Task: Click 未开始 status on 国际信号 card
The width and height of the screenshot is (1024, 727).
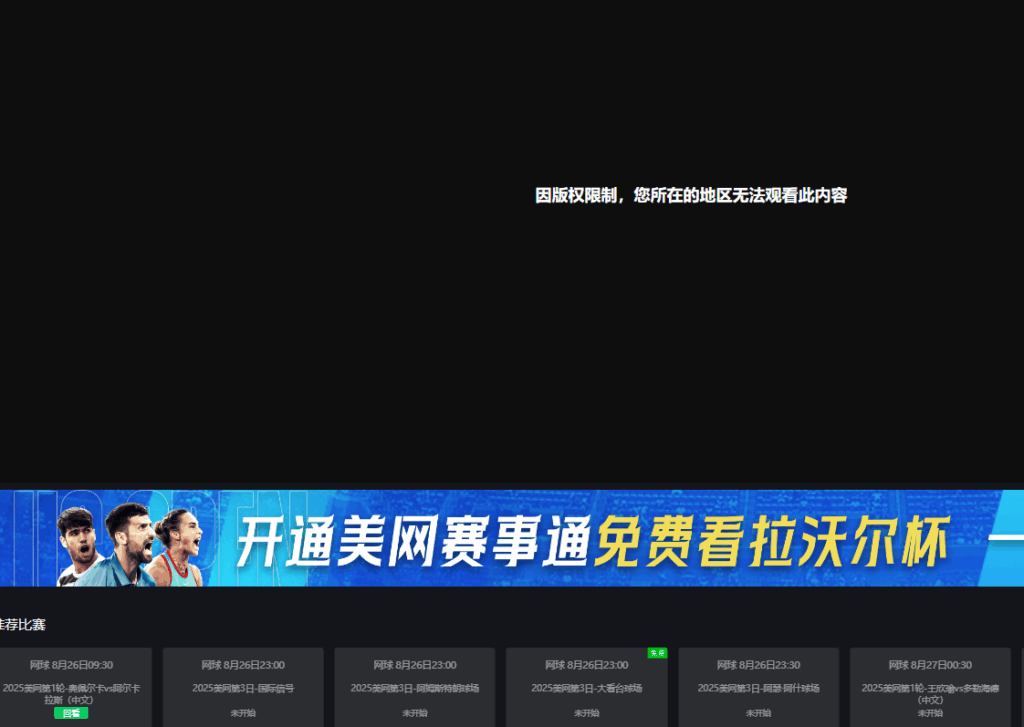Action: click(243, 713)
